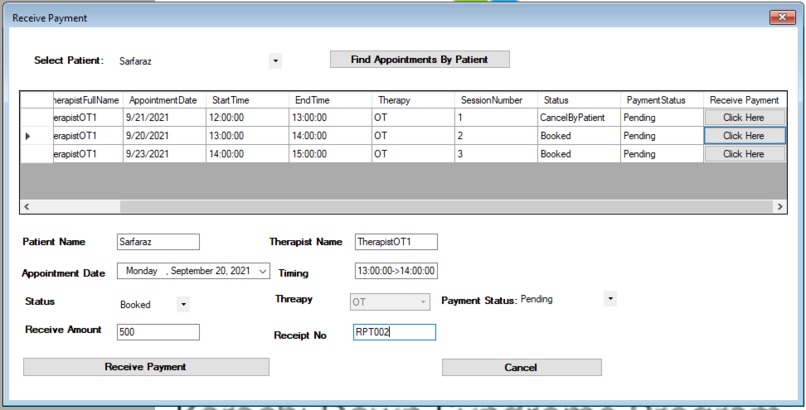Screen dimensions: 806x410
Task: Focus the Patient Name input field
Action: click(158, 241)
